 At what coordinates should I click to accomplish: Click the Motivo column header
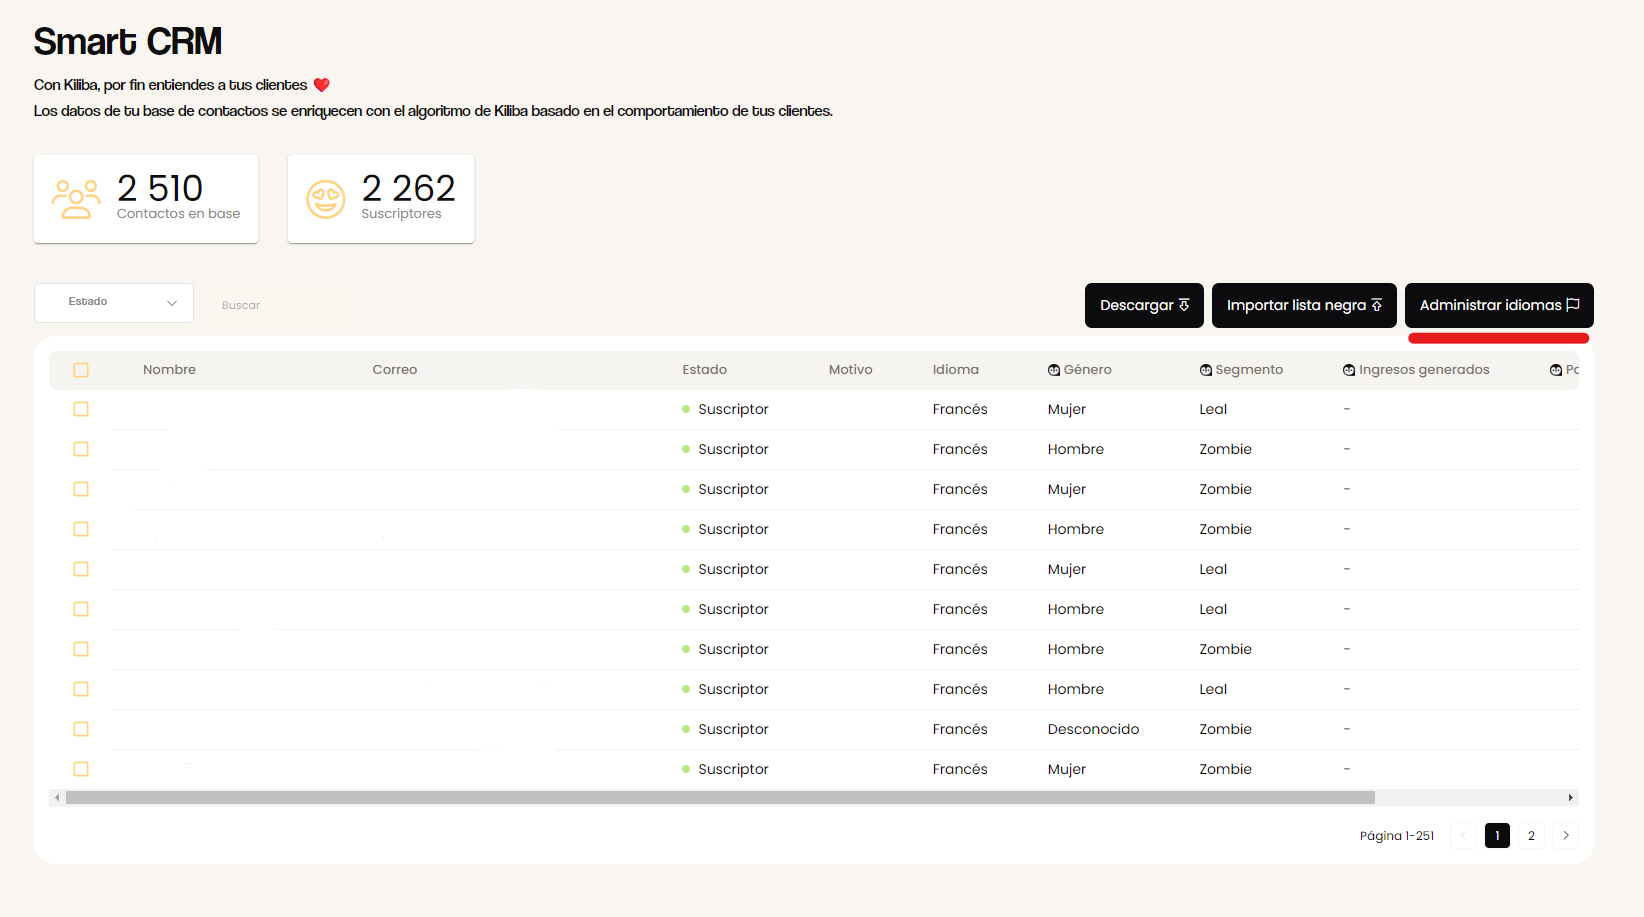(x=851, y=370)
